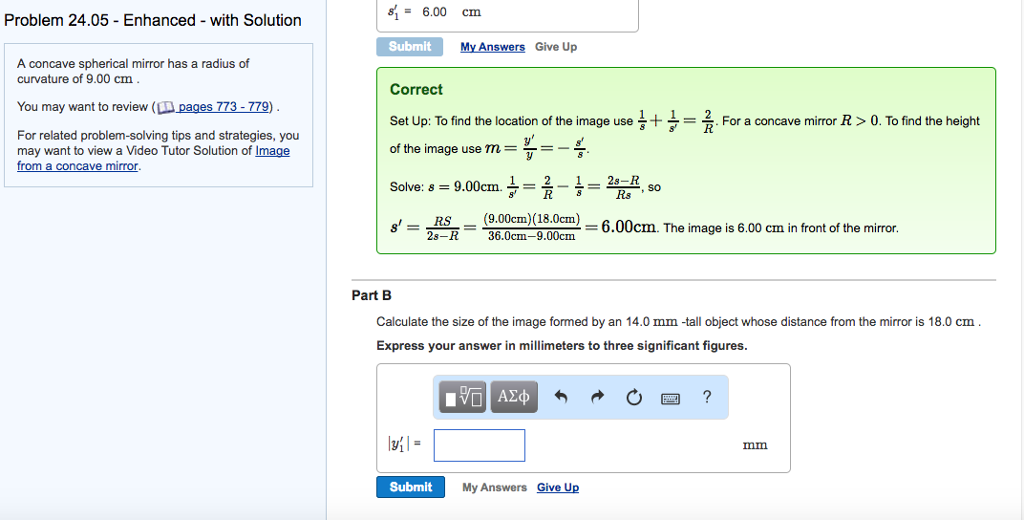The width and height of the screenshot is (1024, 520).
Task: Open the keyboard shortcuts icon
Action: tap(670, 398)
